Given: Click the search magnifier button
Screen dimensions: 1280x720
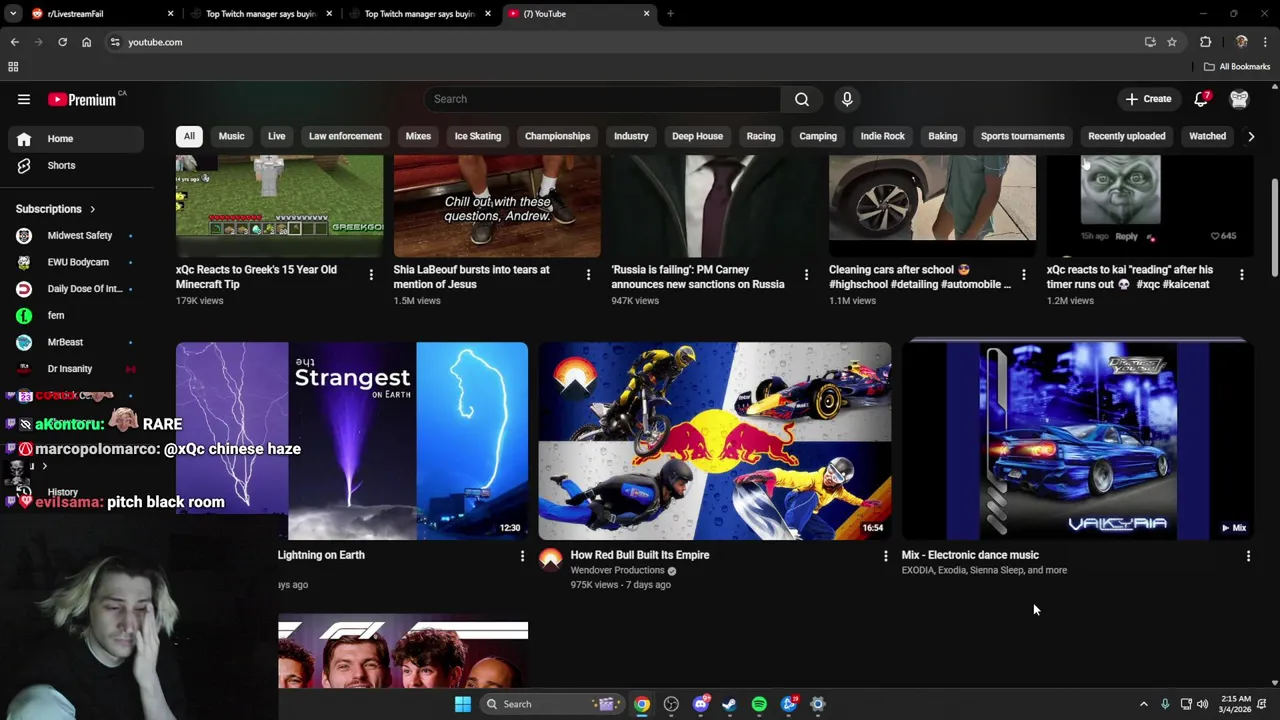Looking at the screenshot, I should [802, 99].
